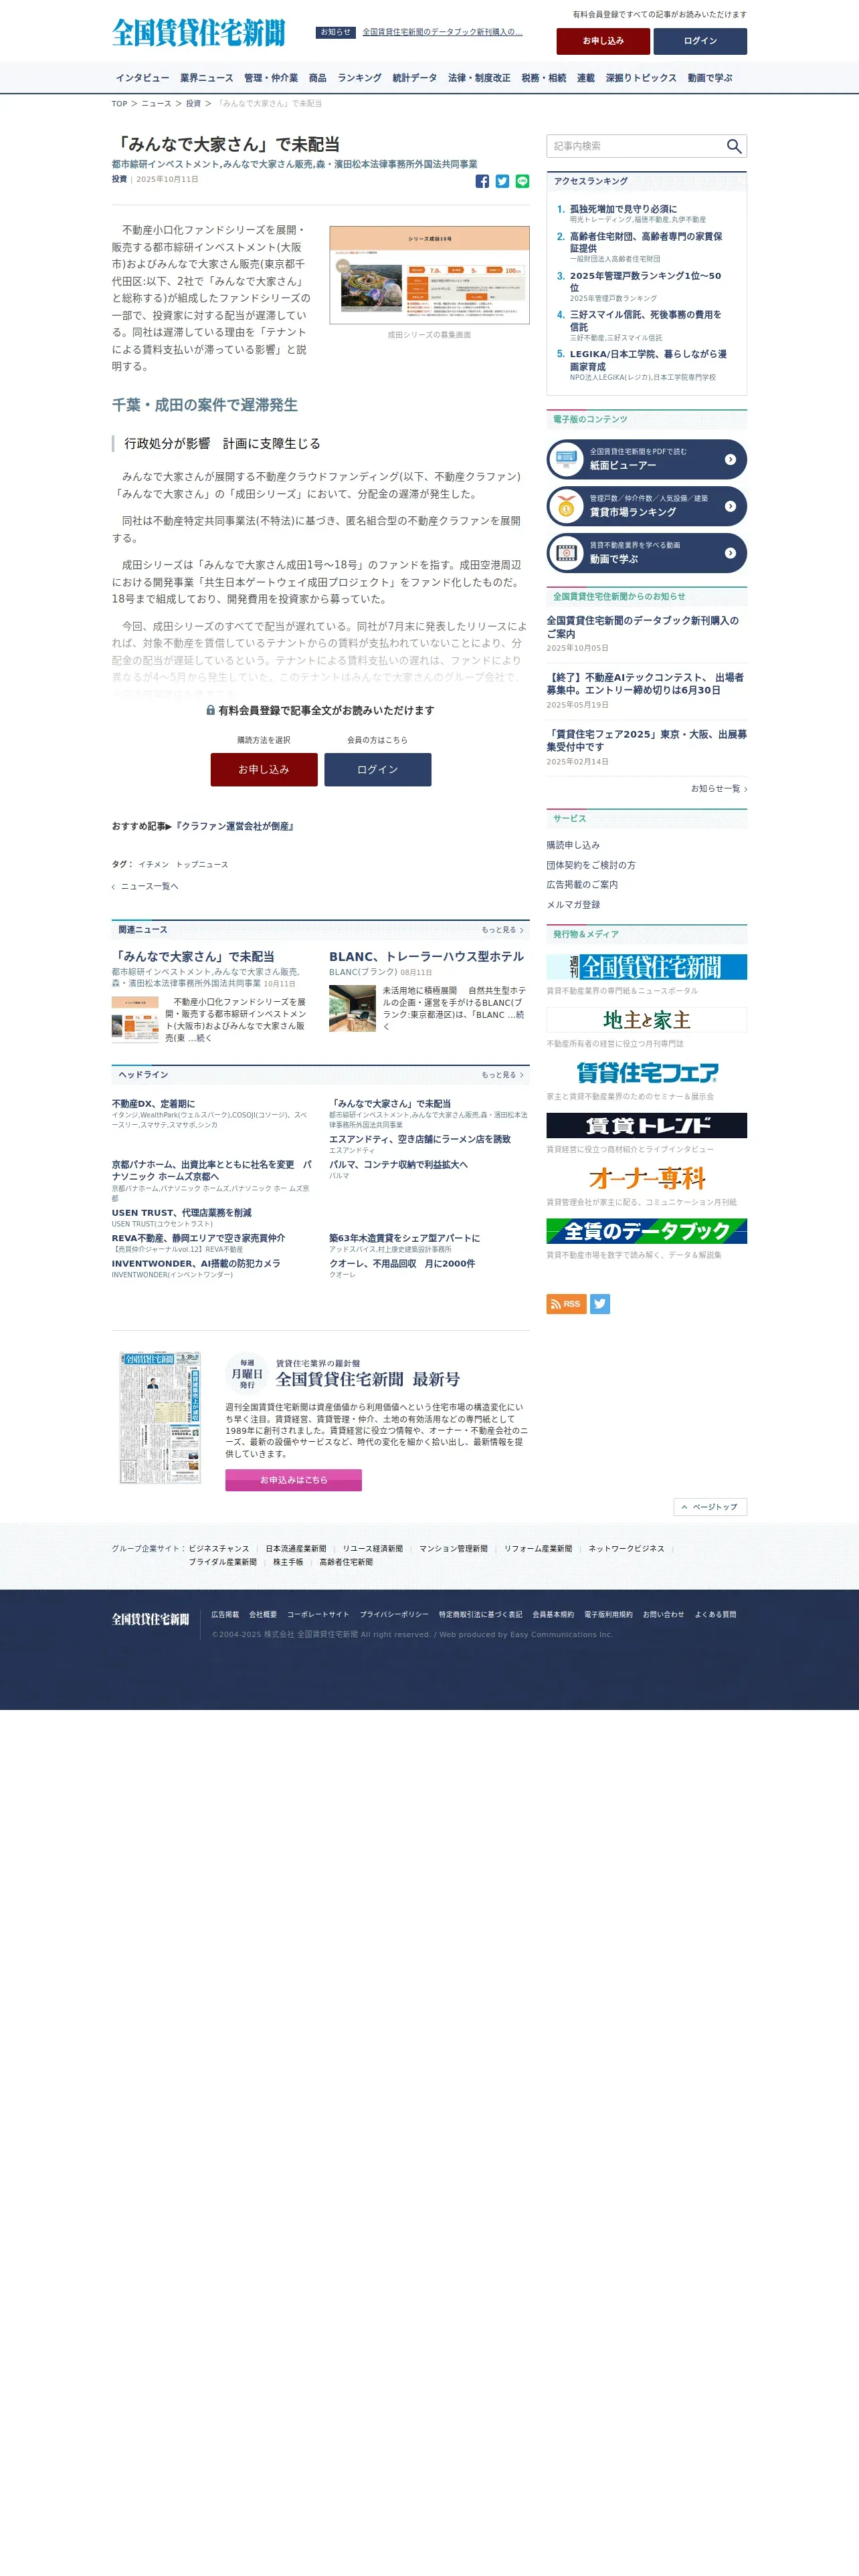Open 賃貸住宅フェア banner
Viewport: 859px width, 2576px height.
(646, 1073)
